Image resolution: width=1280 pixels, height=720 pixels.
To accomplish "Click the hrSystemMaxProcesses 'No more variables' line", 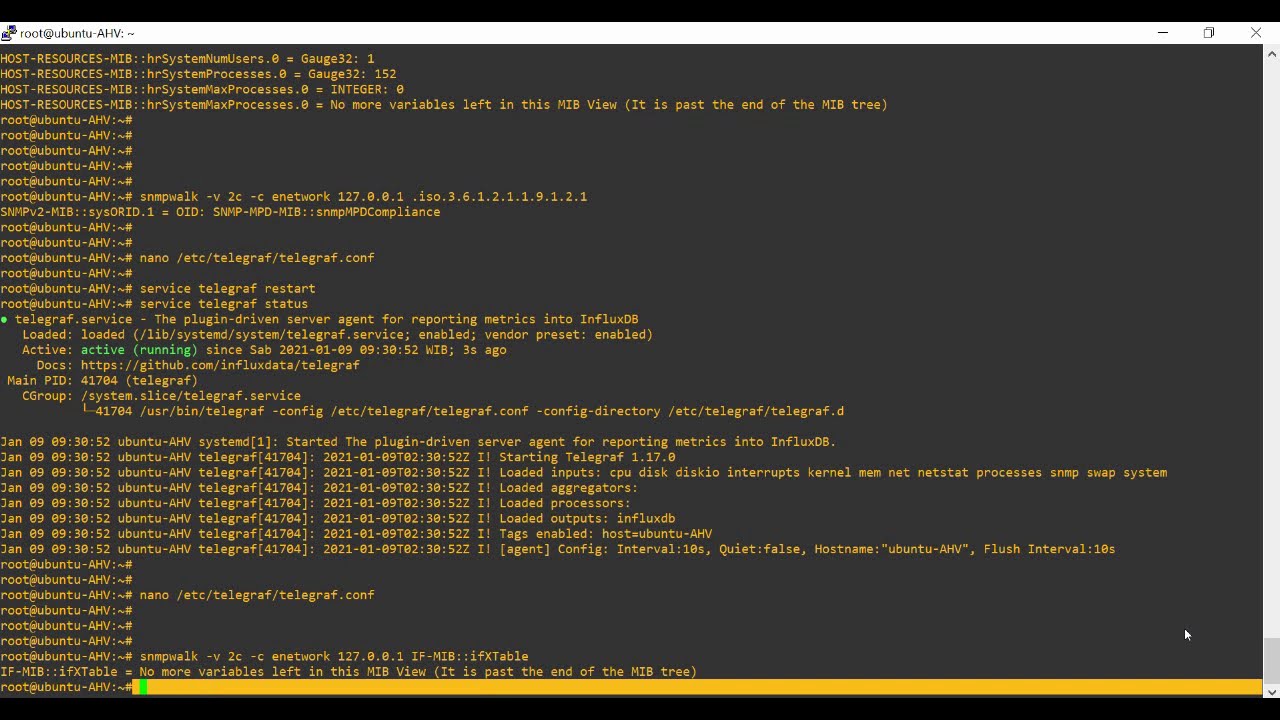I will (444, 104).
